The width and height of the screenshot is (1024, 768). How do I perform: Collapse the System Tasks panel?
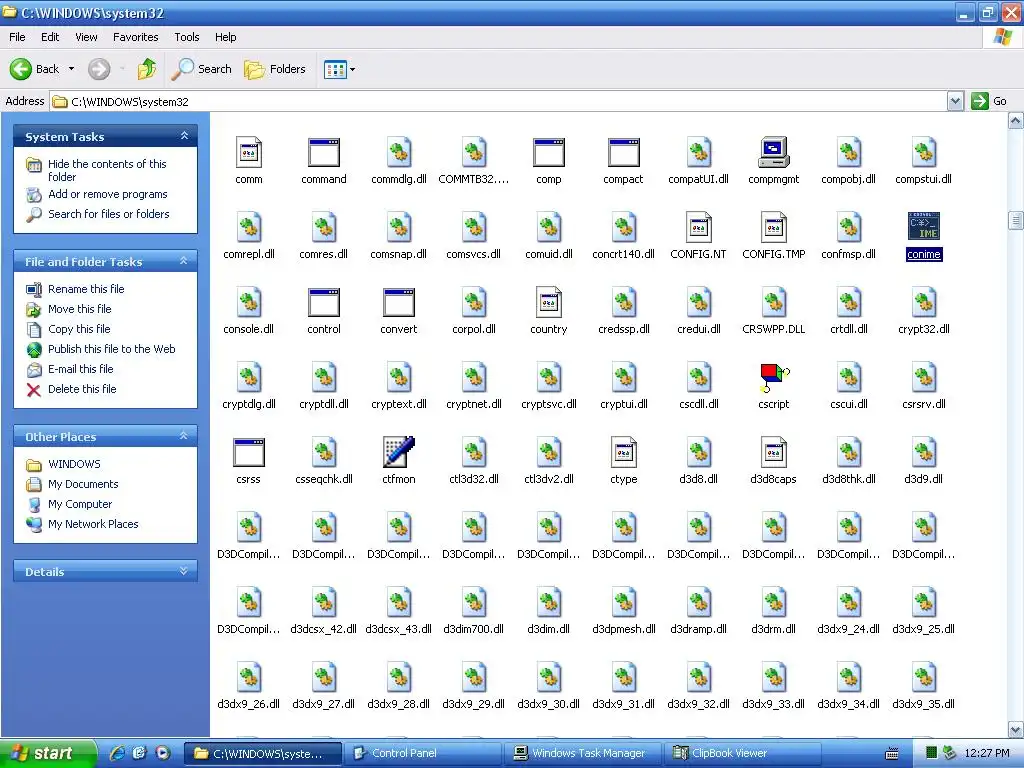point(184,136)
